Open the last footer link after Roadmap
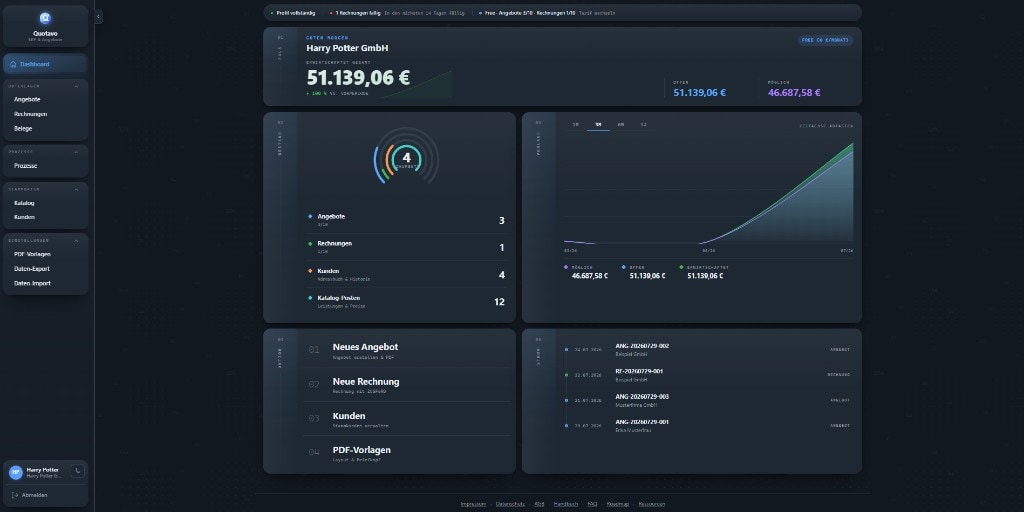The height and width of the screenshot is (512, 1024). [652, 504]
